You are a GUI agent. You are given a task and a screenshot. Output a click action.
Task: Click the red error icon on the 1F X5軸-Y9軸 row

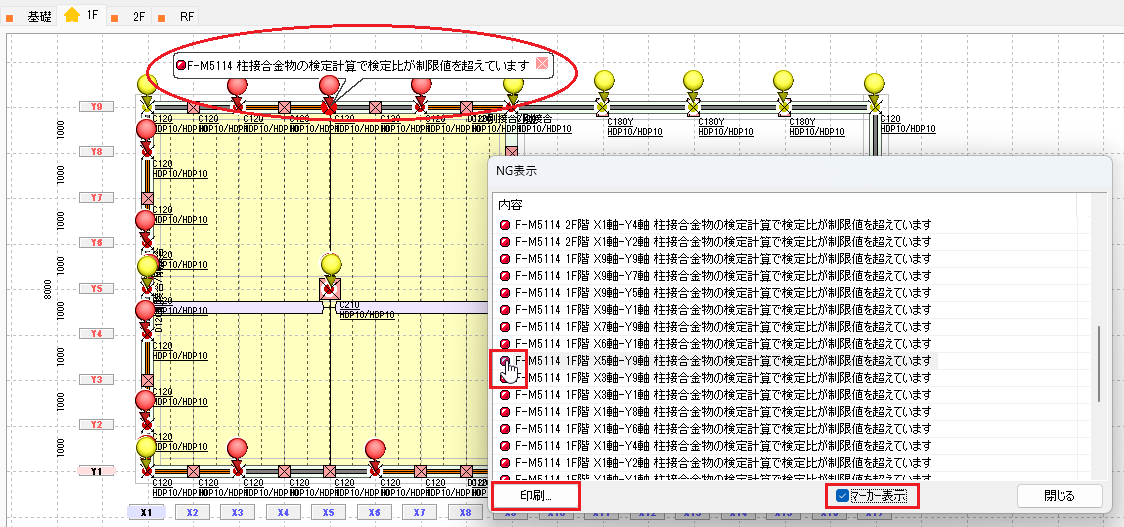(506, 360)
